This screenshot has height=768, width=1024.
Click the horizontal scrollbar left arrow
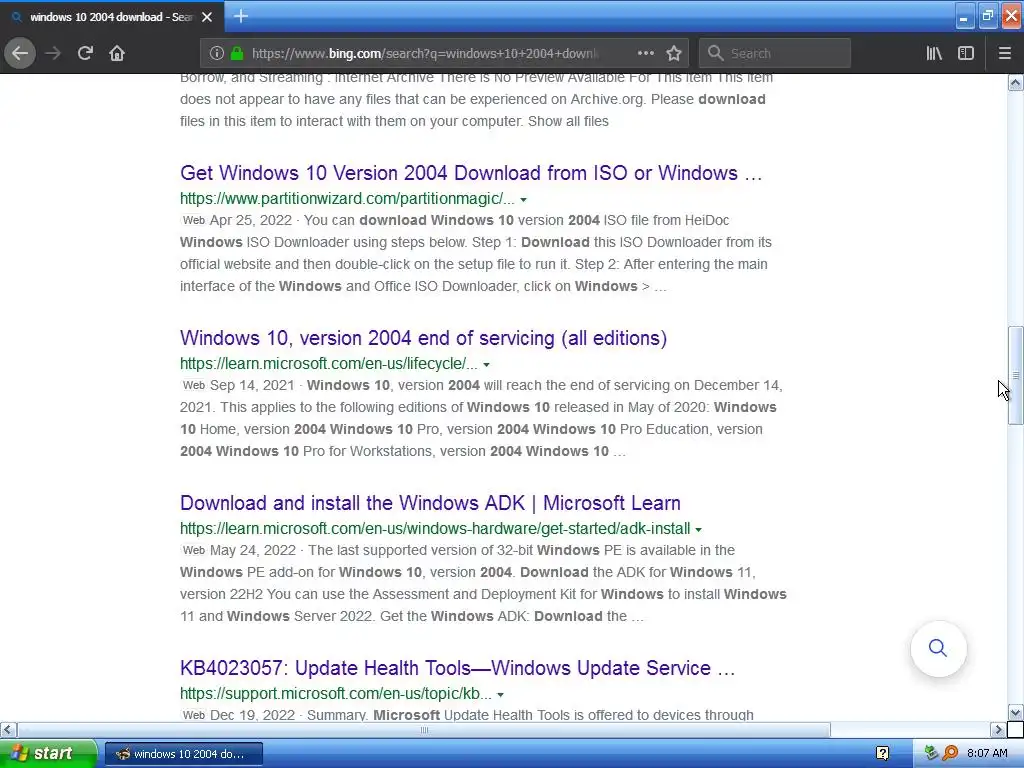pos(8,729)
